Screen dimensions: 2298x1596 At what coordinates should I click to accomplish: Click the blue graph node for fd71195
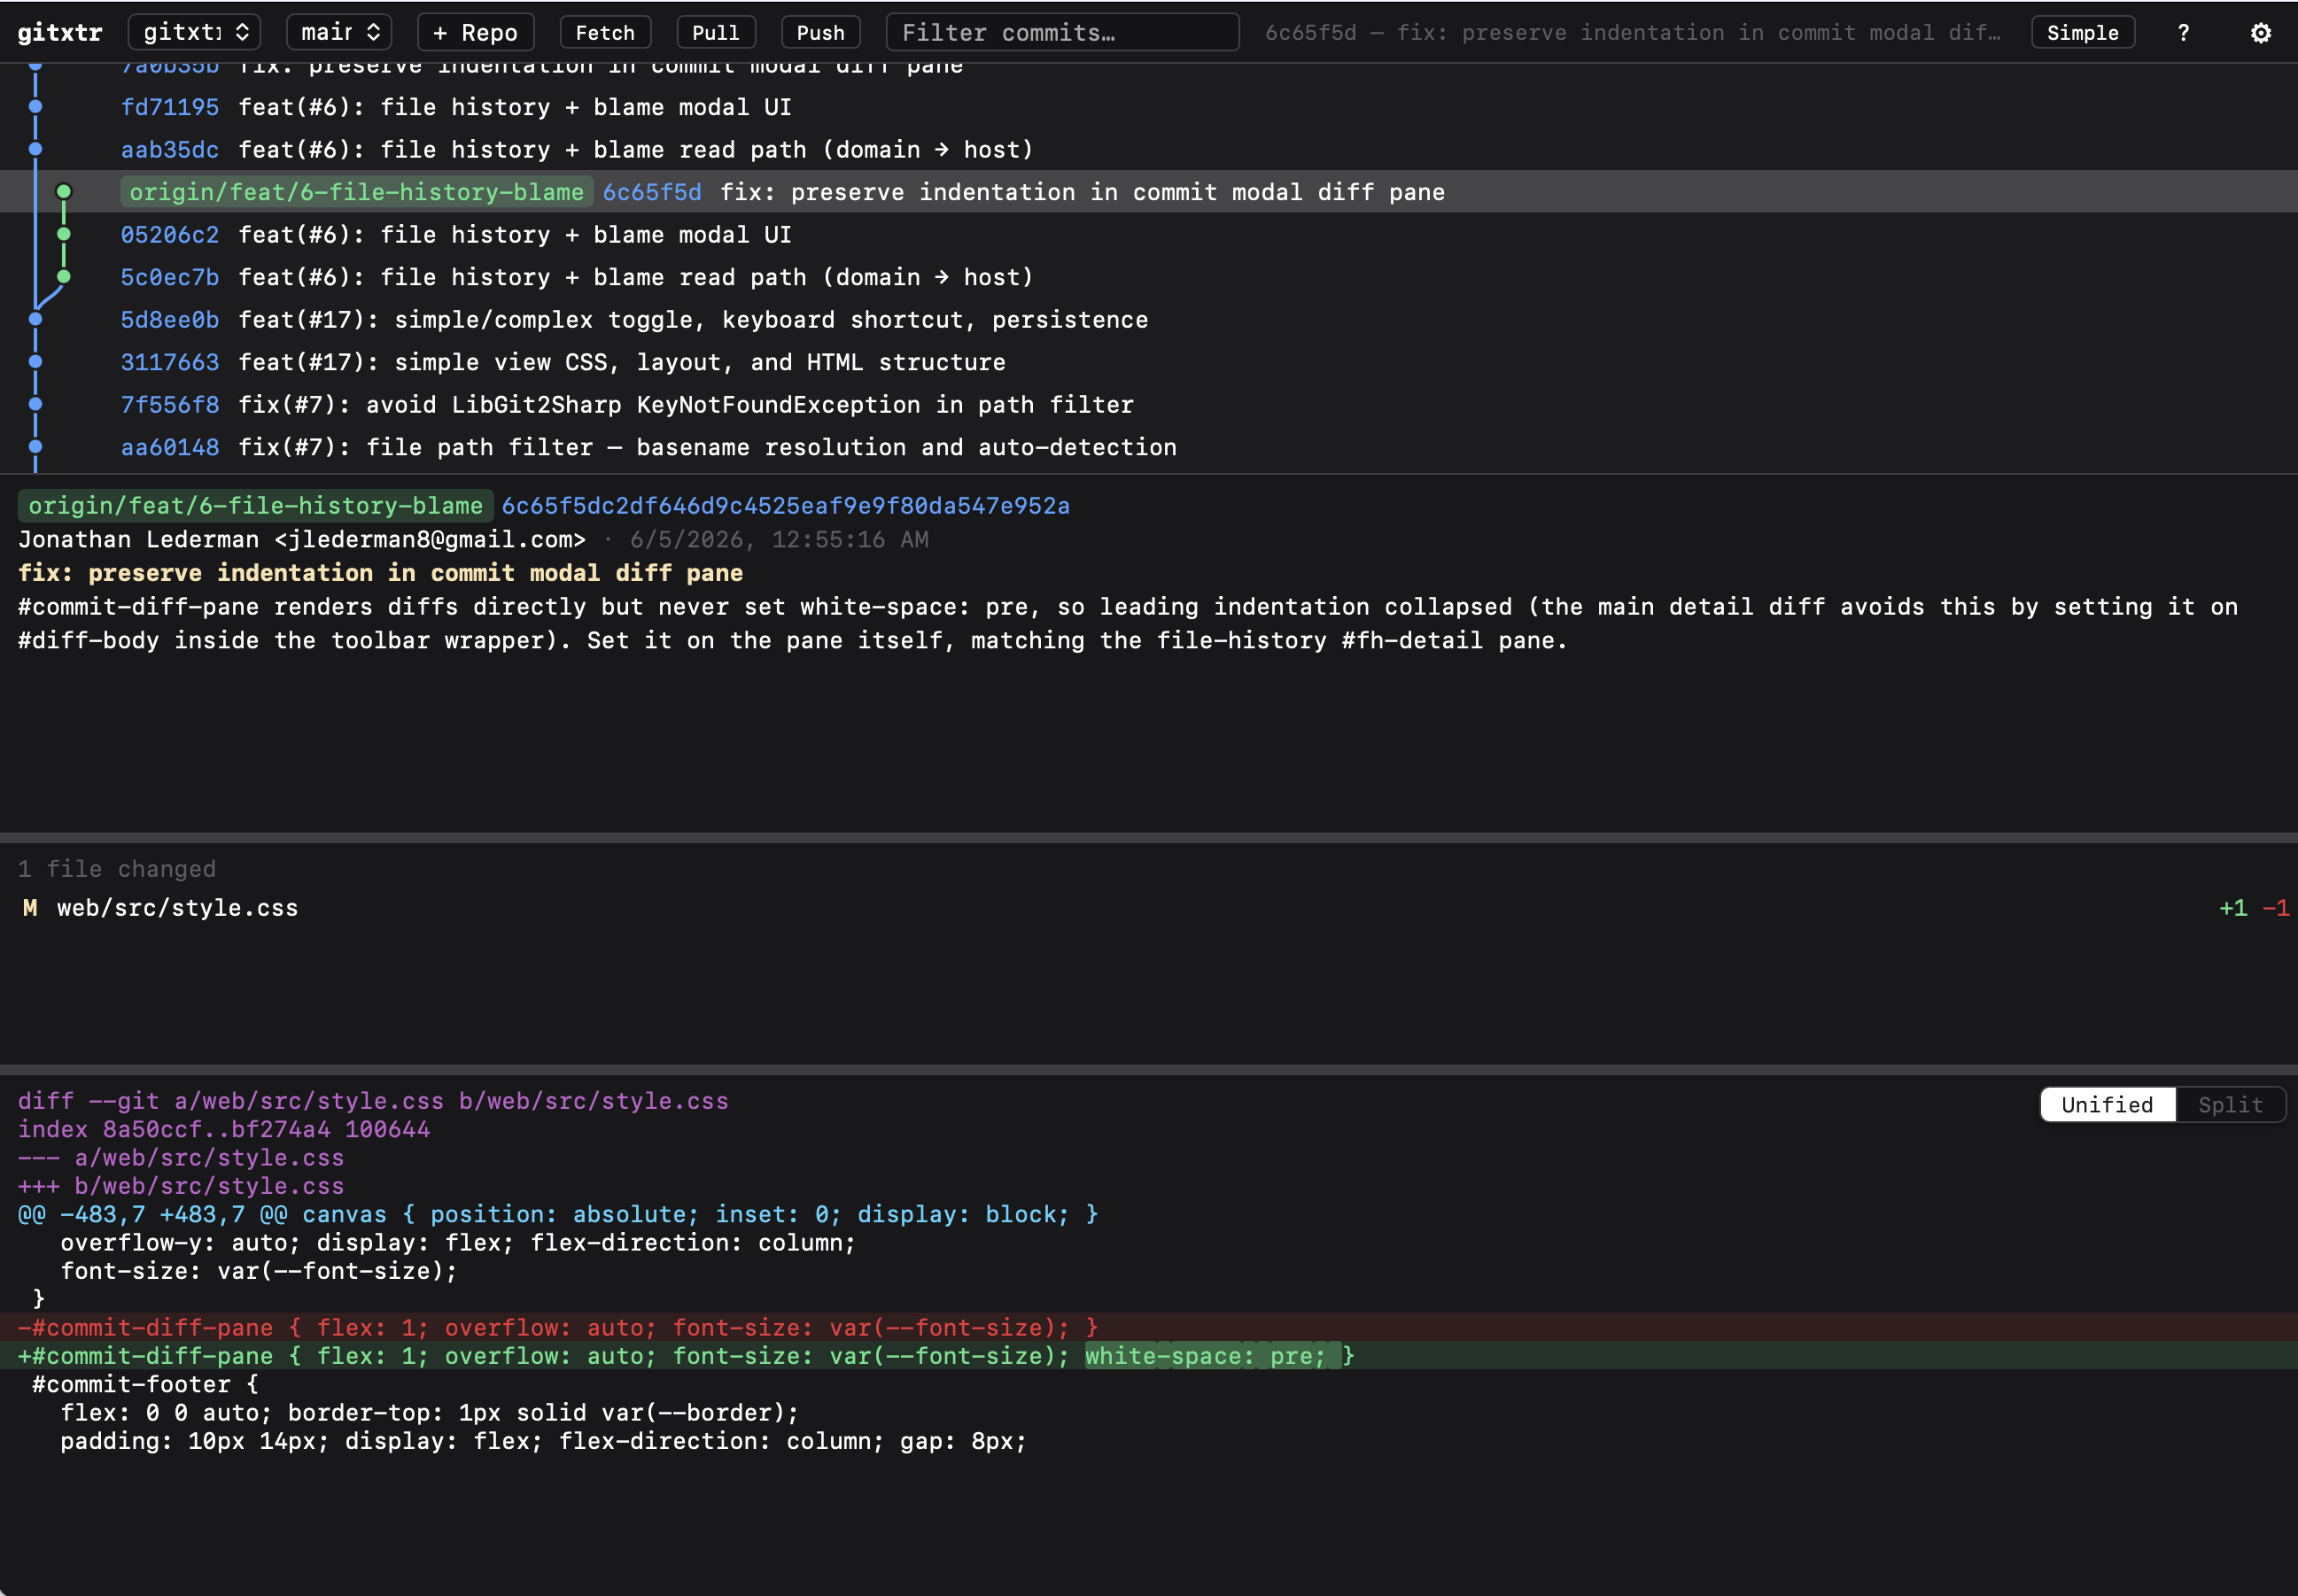click(35, 106)
